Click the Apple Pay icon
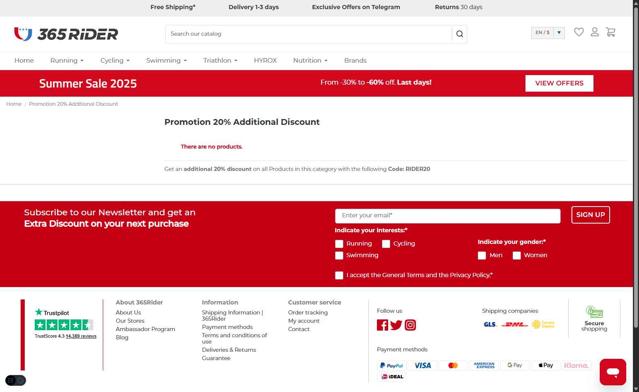This screenshot has width=639, height=392. 546,365
